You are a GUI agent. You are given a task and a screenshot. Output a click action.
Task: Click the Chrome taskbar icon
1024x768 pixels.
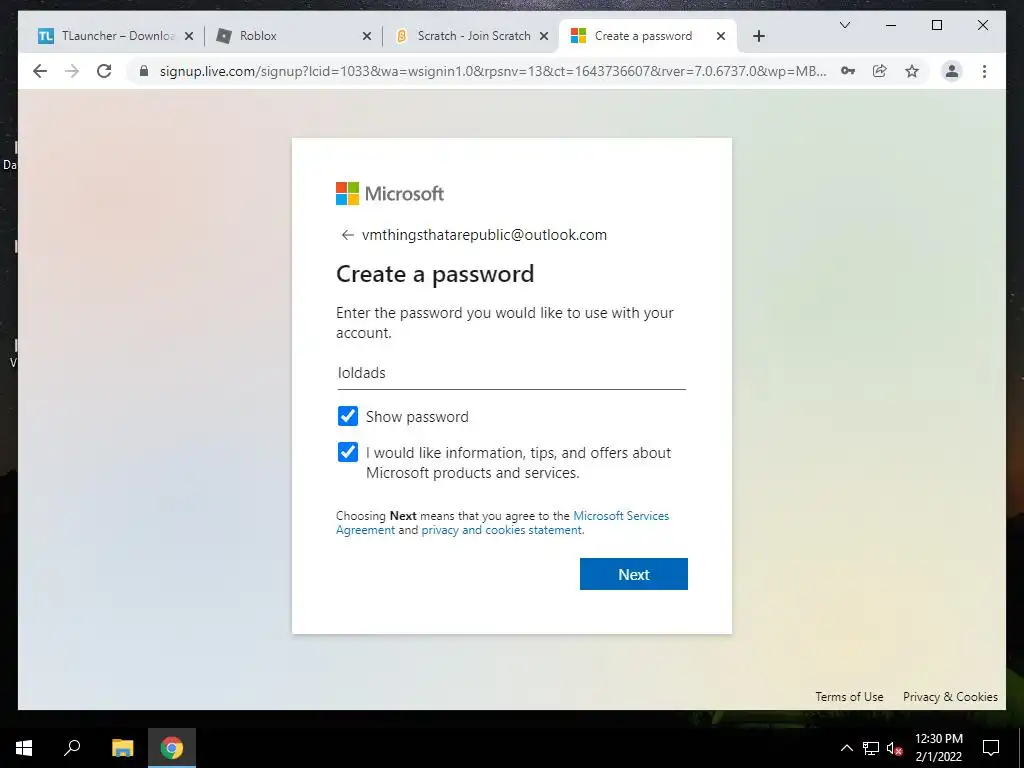[172, 748]
